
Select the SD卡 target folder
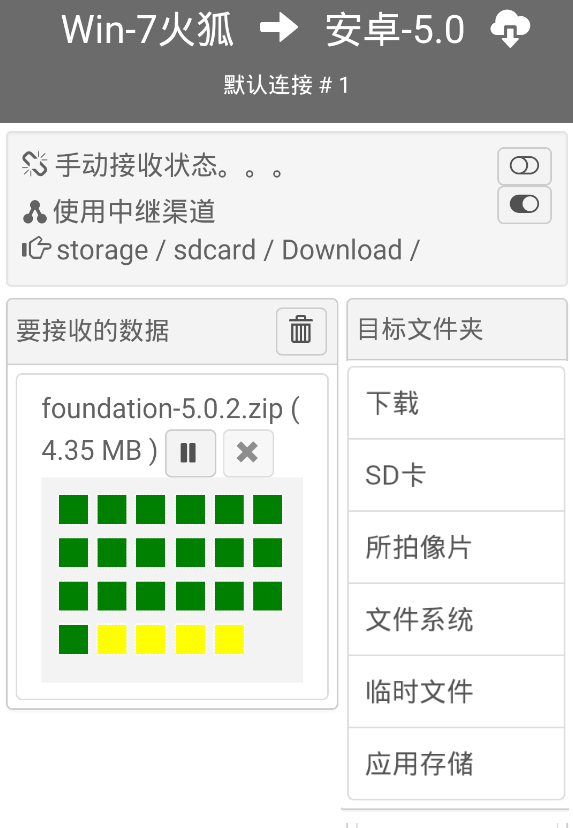tap(456, 475)
